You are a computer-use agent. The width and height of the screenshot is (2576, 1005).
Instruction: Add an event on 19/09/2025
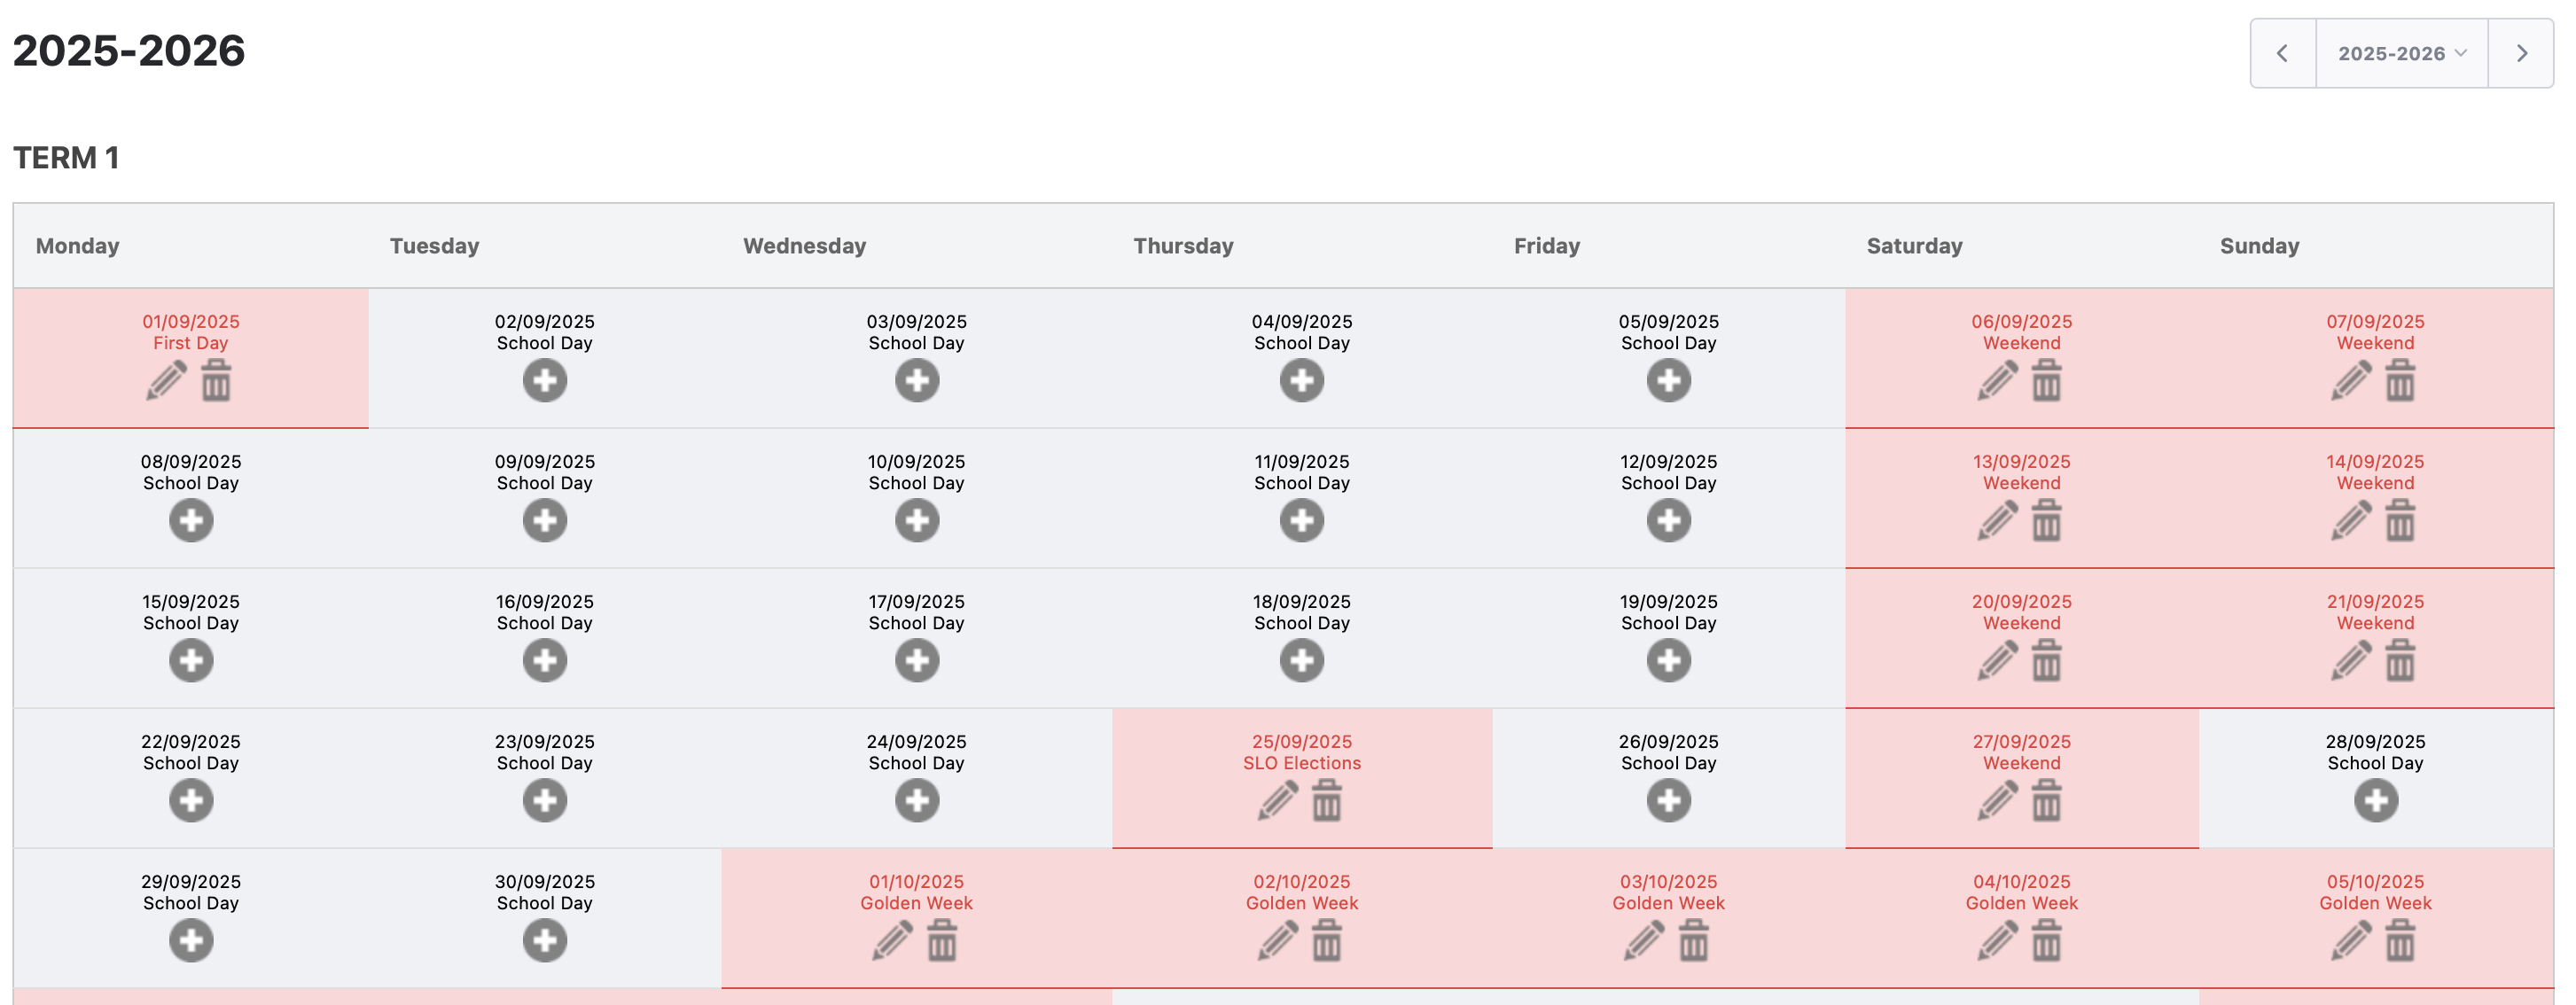(x=1668, y=661)
